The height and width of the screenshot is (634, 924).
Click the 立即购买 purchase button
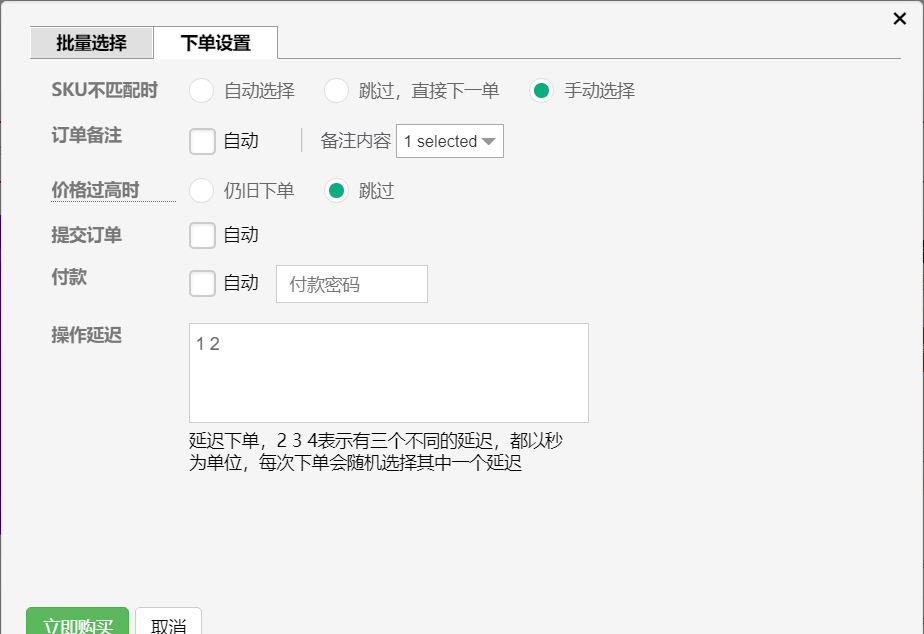click(x=78, y=621)
